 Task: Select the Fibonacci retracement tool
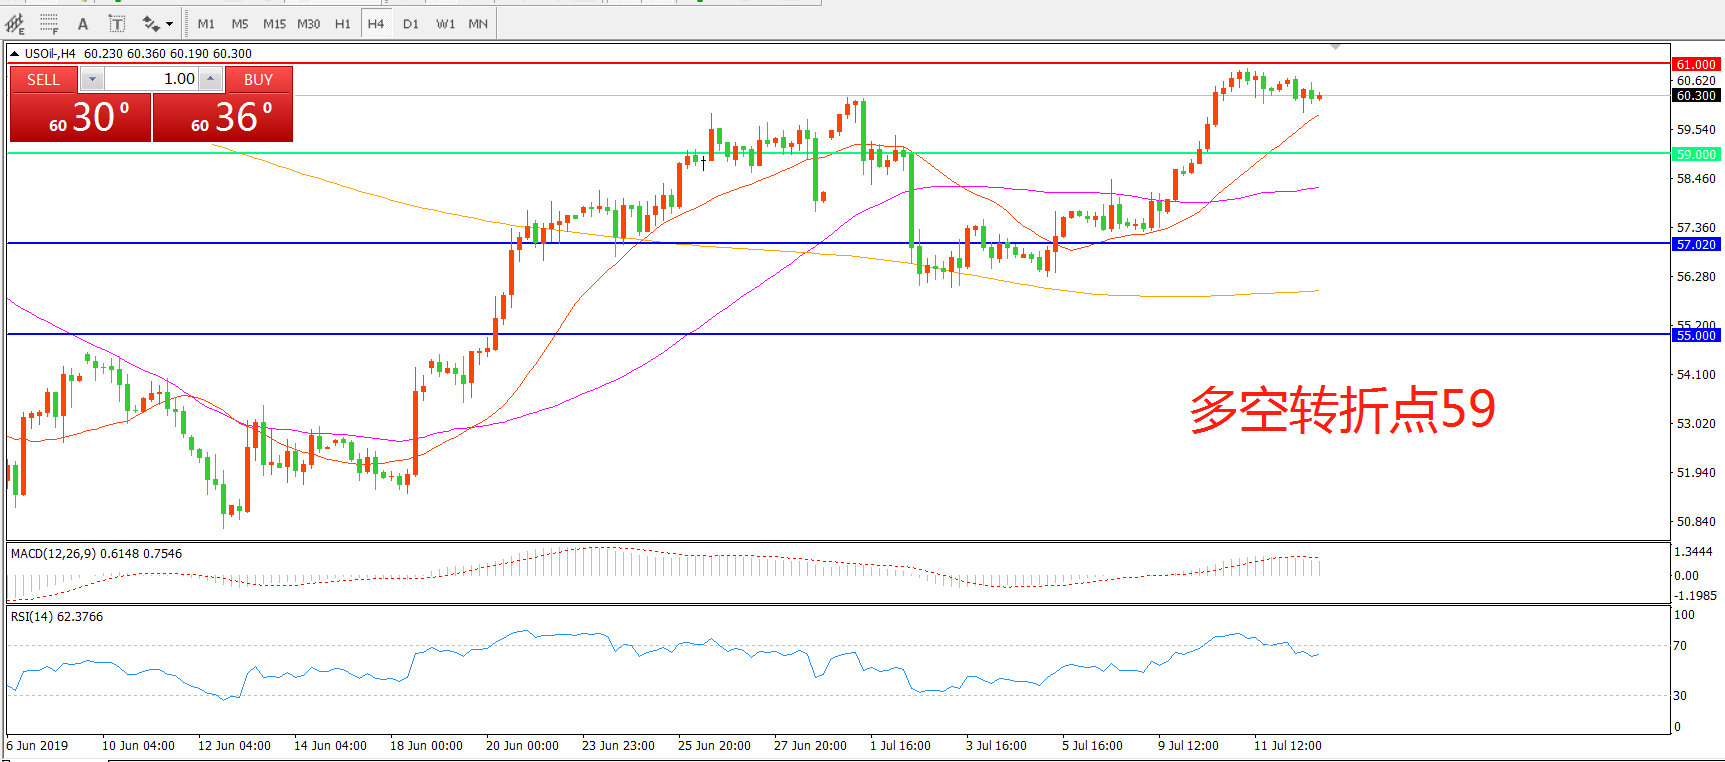point(49,24)
